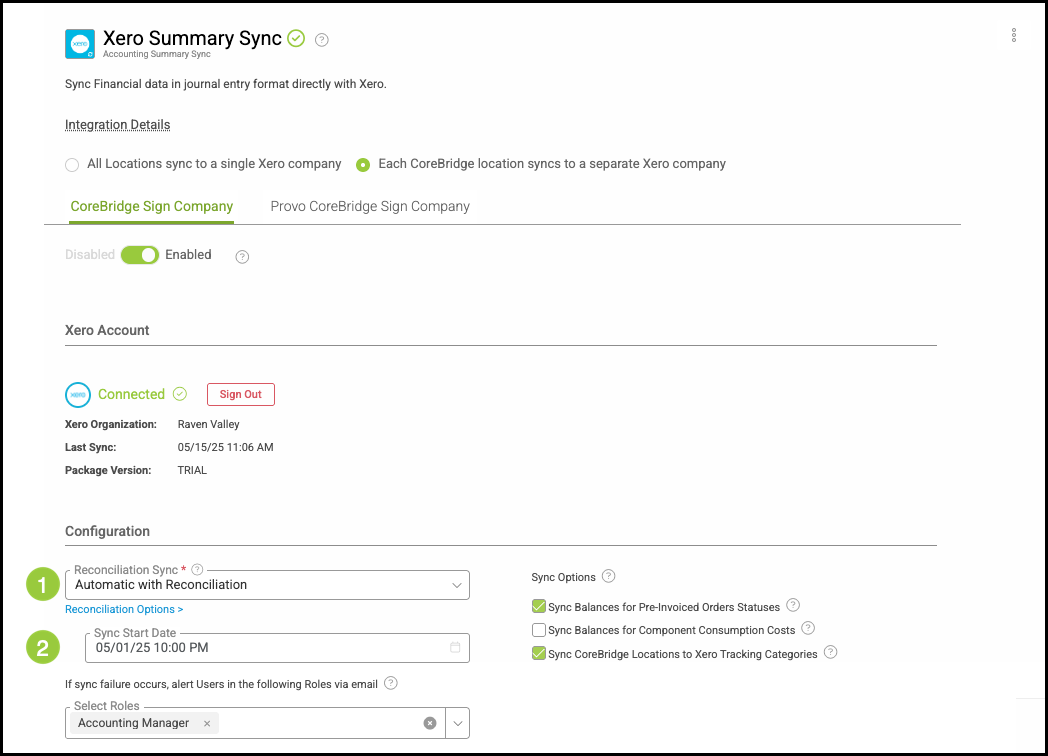Open help icon beside sync failure alert text

tap(391, 682)
